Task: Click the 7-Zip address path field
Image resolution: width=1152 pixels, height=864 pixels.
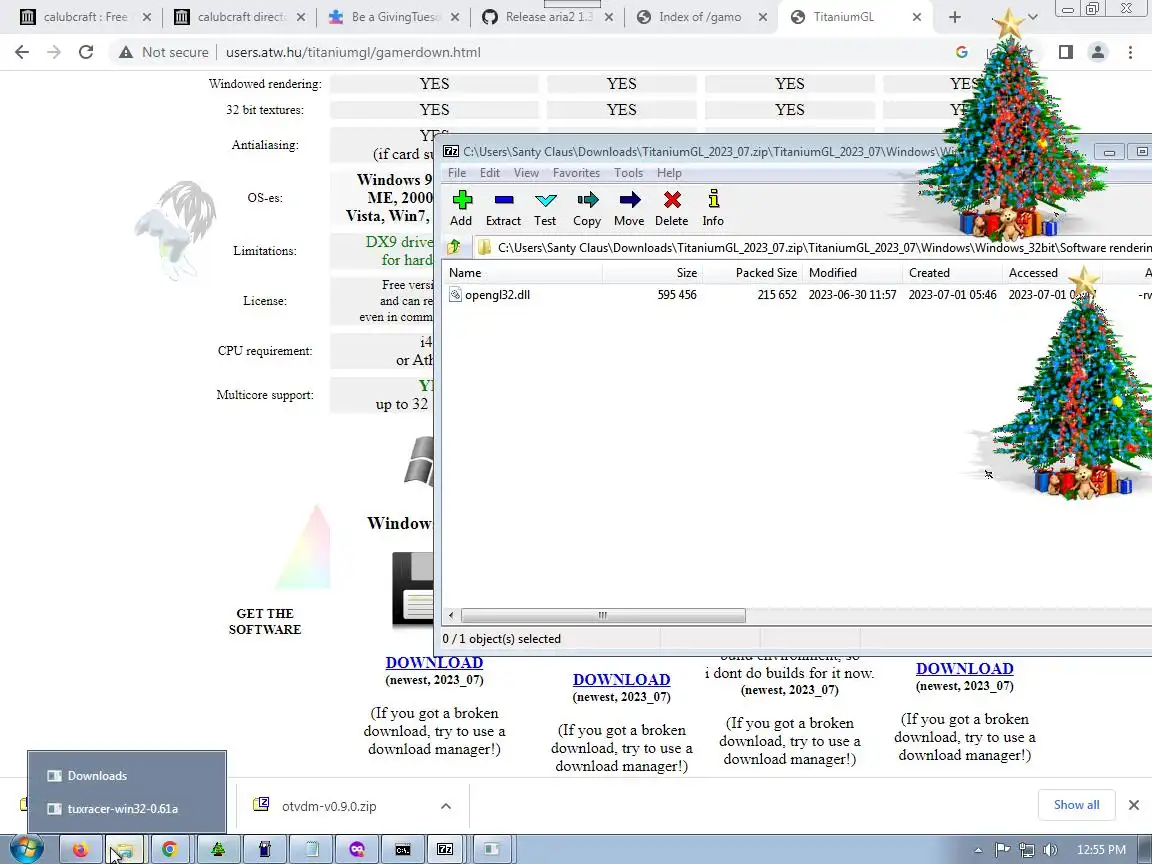Action: point(813,248)
